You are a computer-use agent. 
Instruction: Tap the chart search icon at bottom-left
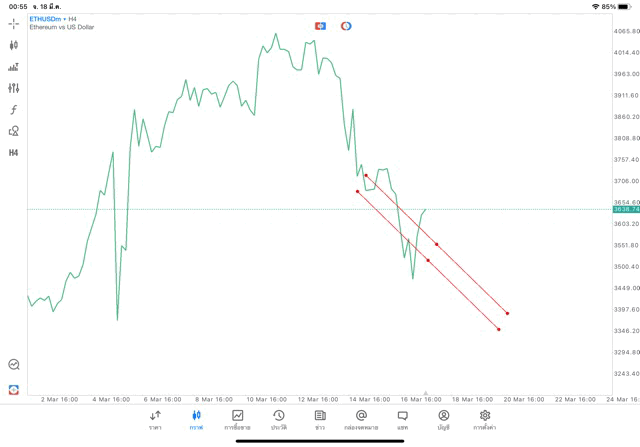(14, 365)
